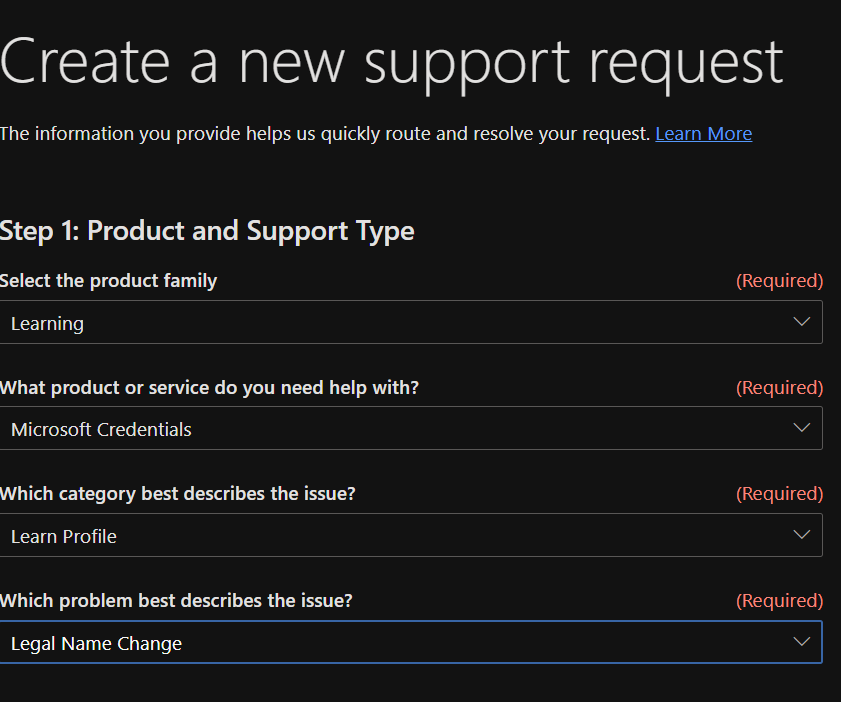This screenshot has height=702, width=841.
Task: Click the 'Which category best describes' label
Action: [x=177, y=494]
